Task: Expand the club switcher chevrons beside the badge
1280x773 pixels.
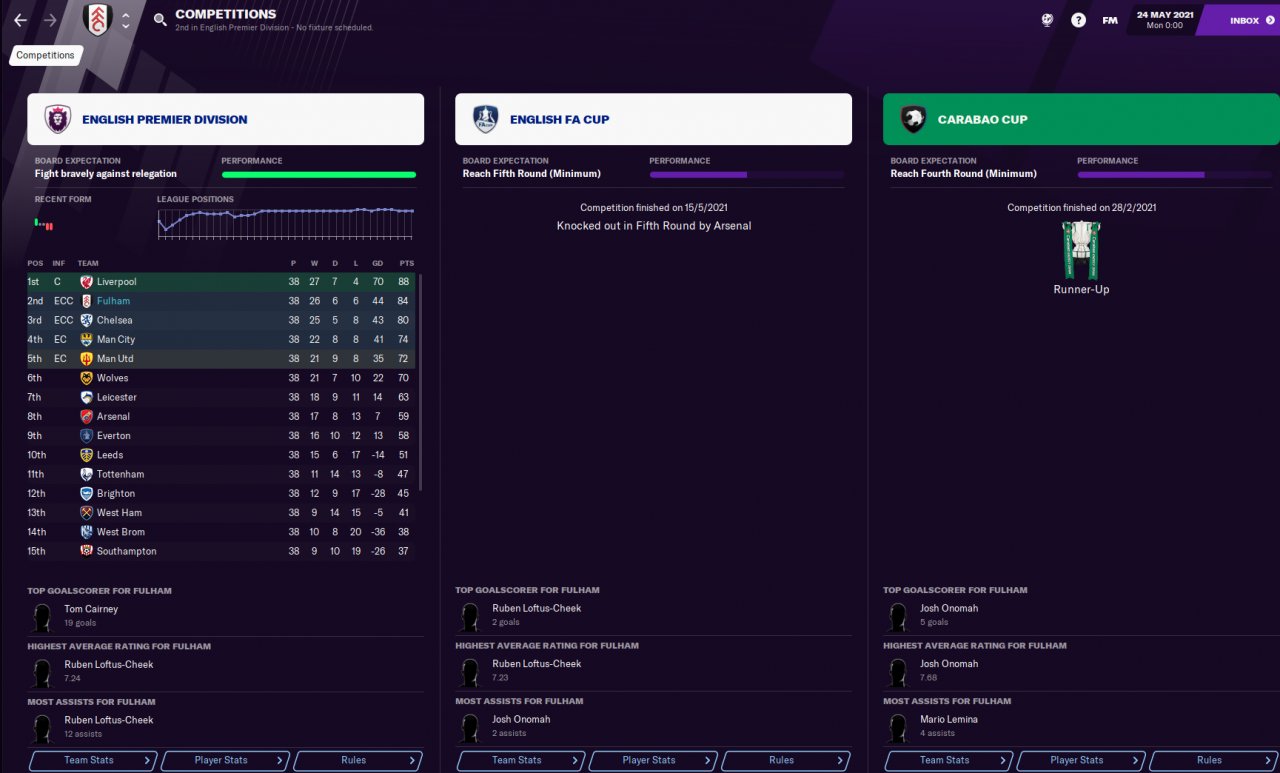Action: coord(126,20)
